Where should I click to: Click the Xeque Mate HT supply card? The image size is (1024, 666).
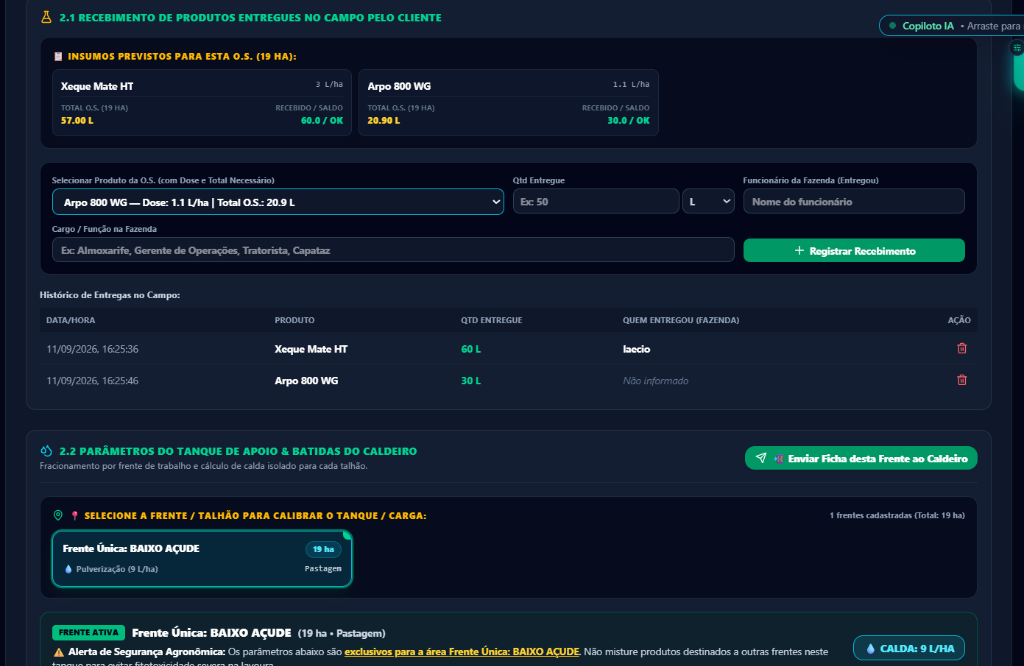click(202, 103)
